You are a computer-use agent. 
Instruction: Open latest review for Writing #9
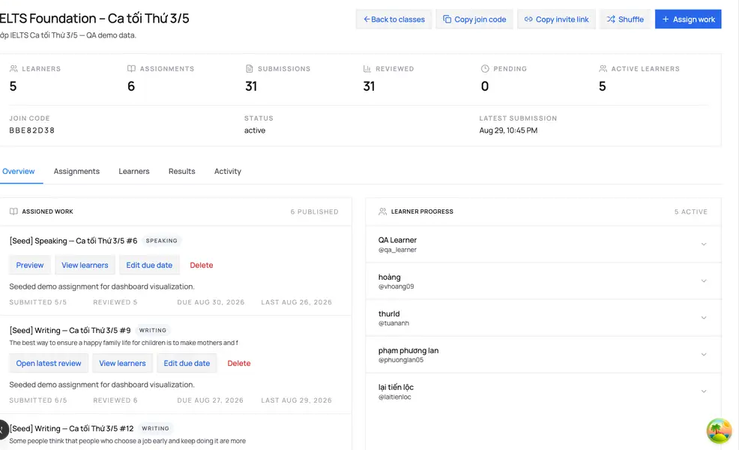(49, 363)
